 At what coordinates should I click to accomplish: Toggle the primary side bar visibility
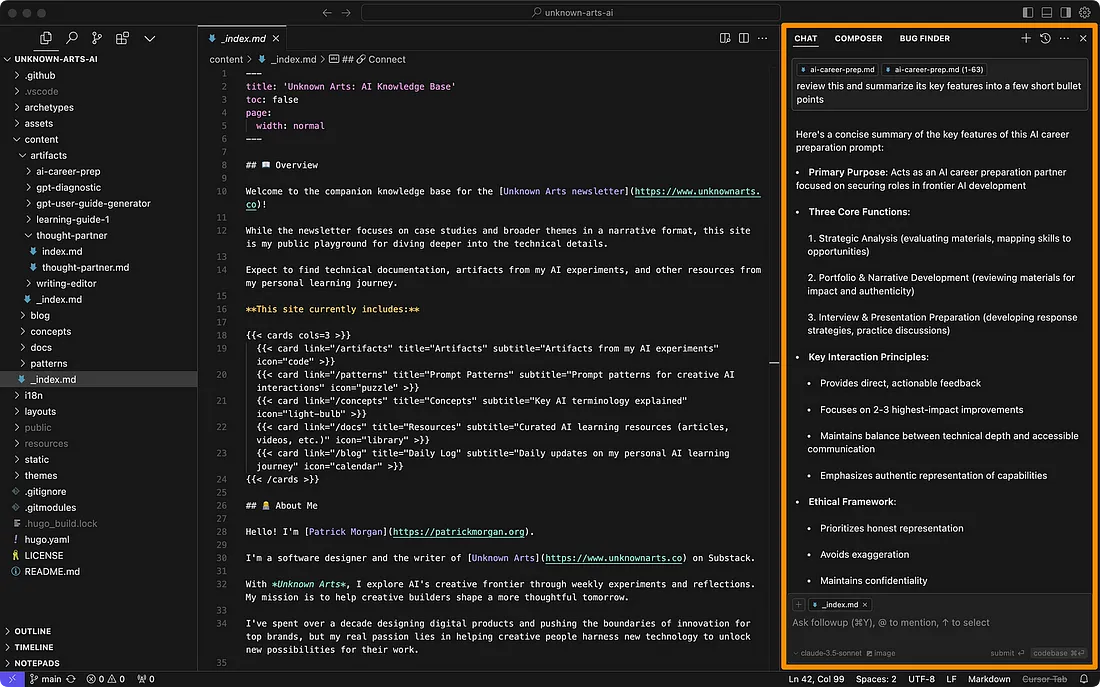[x=1028, y=13]
